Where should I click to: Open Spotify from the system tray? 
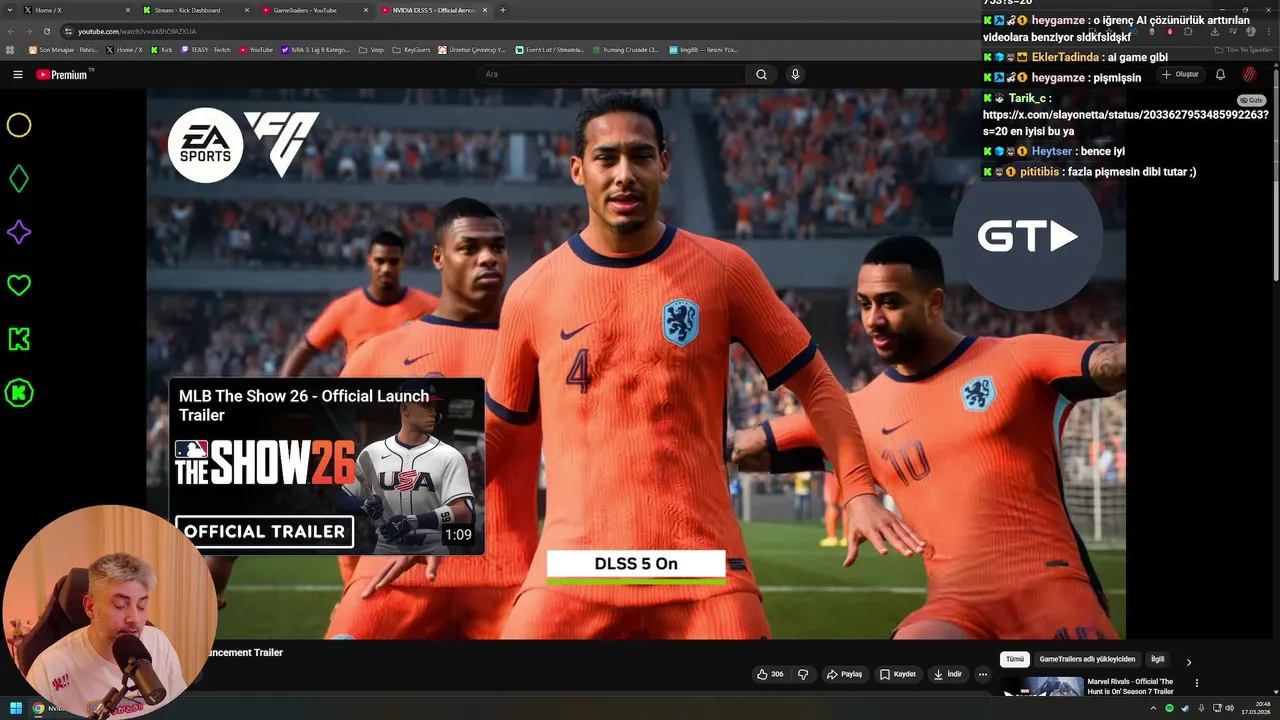point(1169,708)
